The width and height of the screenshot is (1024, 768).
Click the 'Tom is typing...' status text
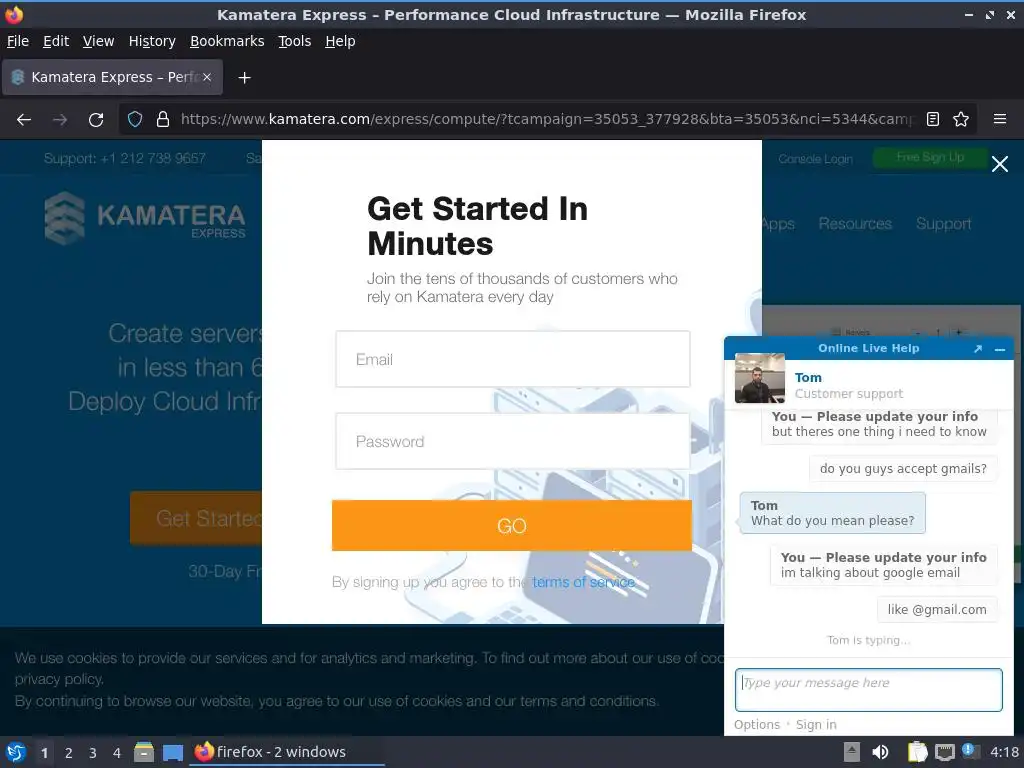pyautogui.click(x=869, y=640)
